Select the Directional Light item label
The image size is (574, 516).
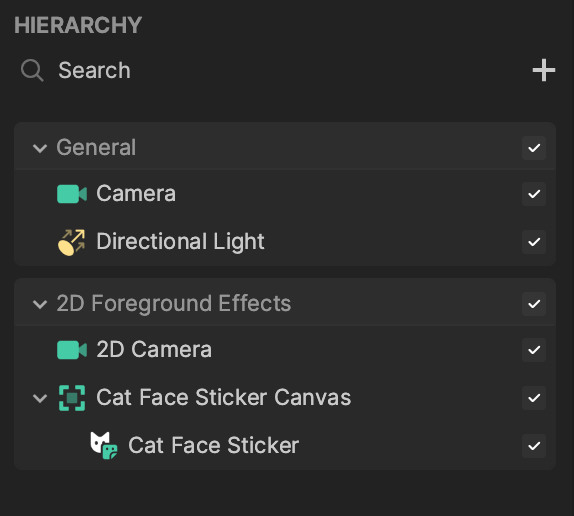(180, 242)
